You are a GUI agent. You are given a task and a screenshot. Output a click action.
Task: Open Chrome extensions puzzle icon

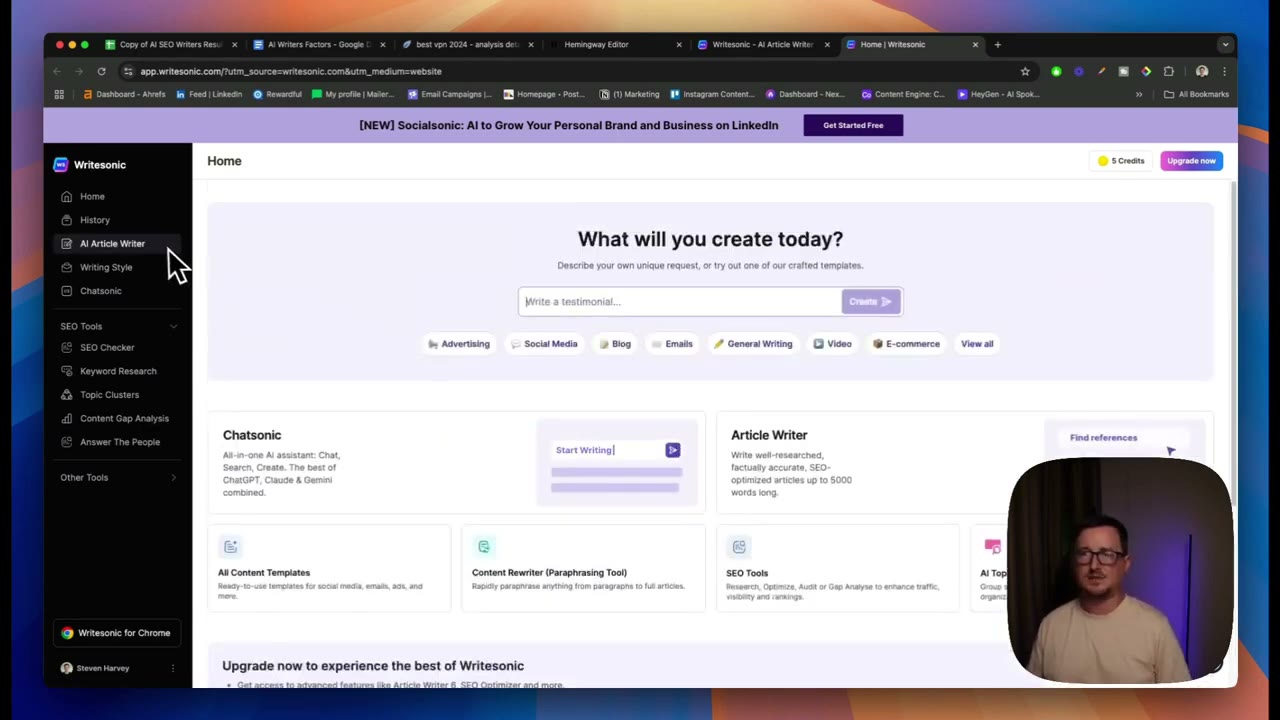1168,72
